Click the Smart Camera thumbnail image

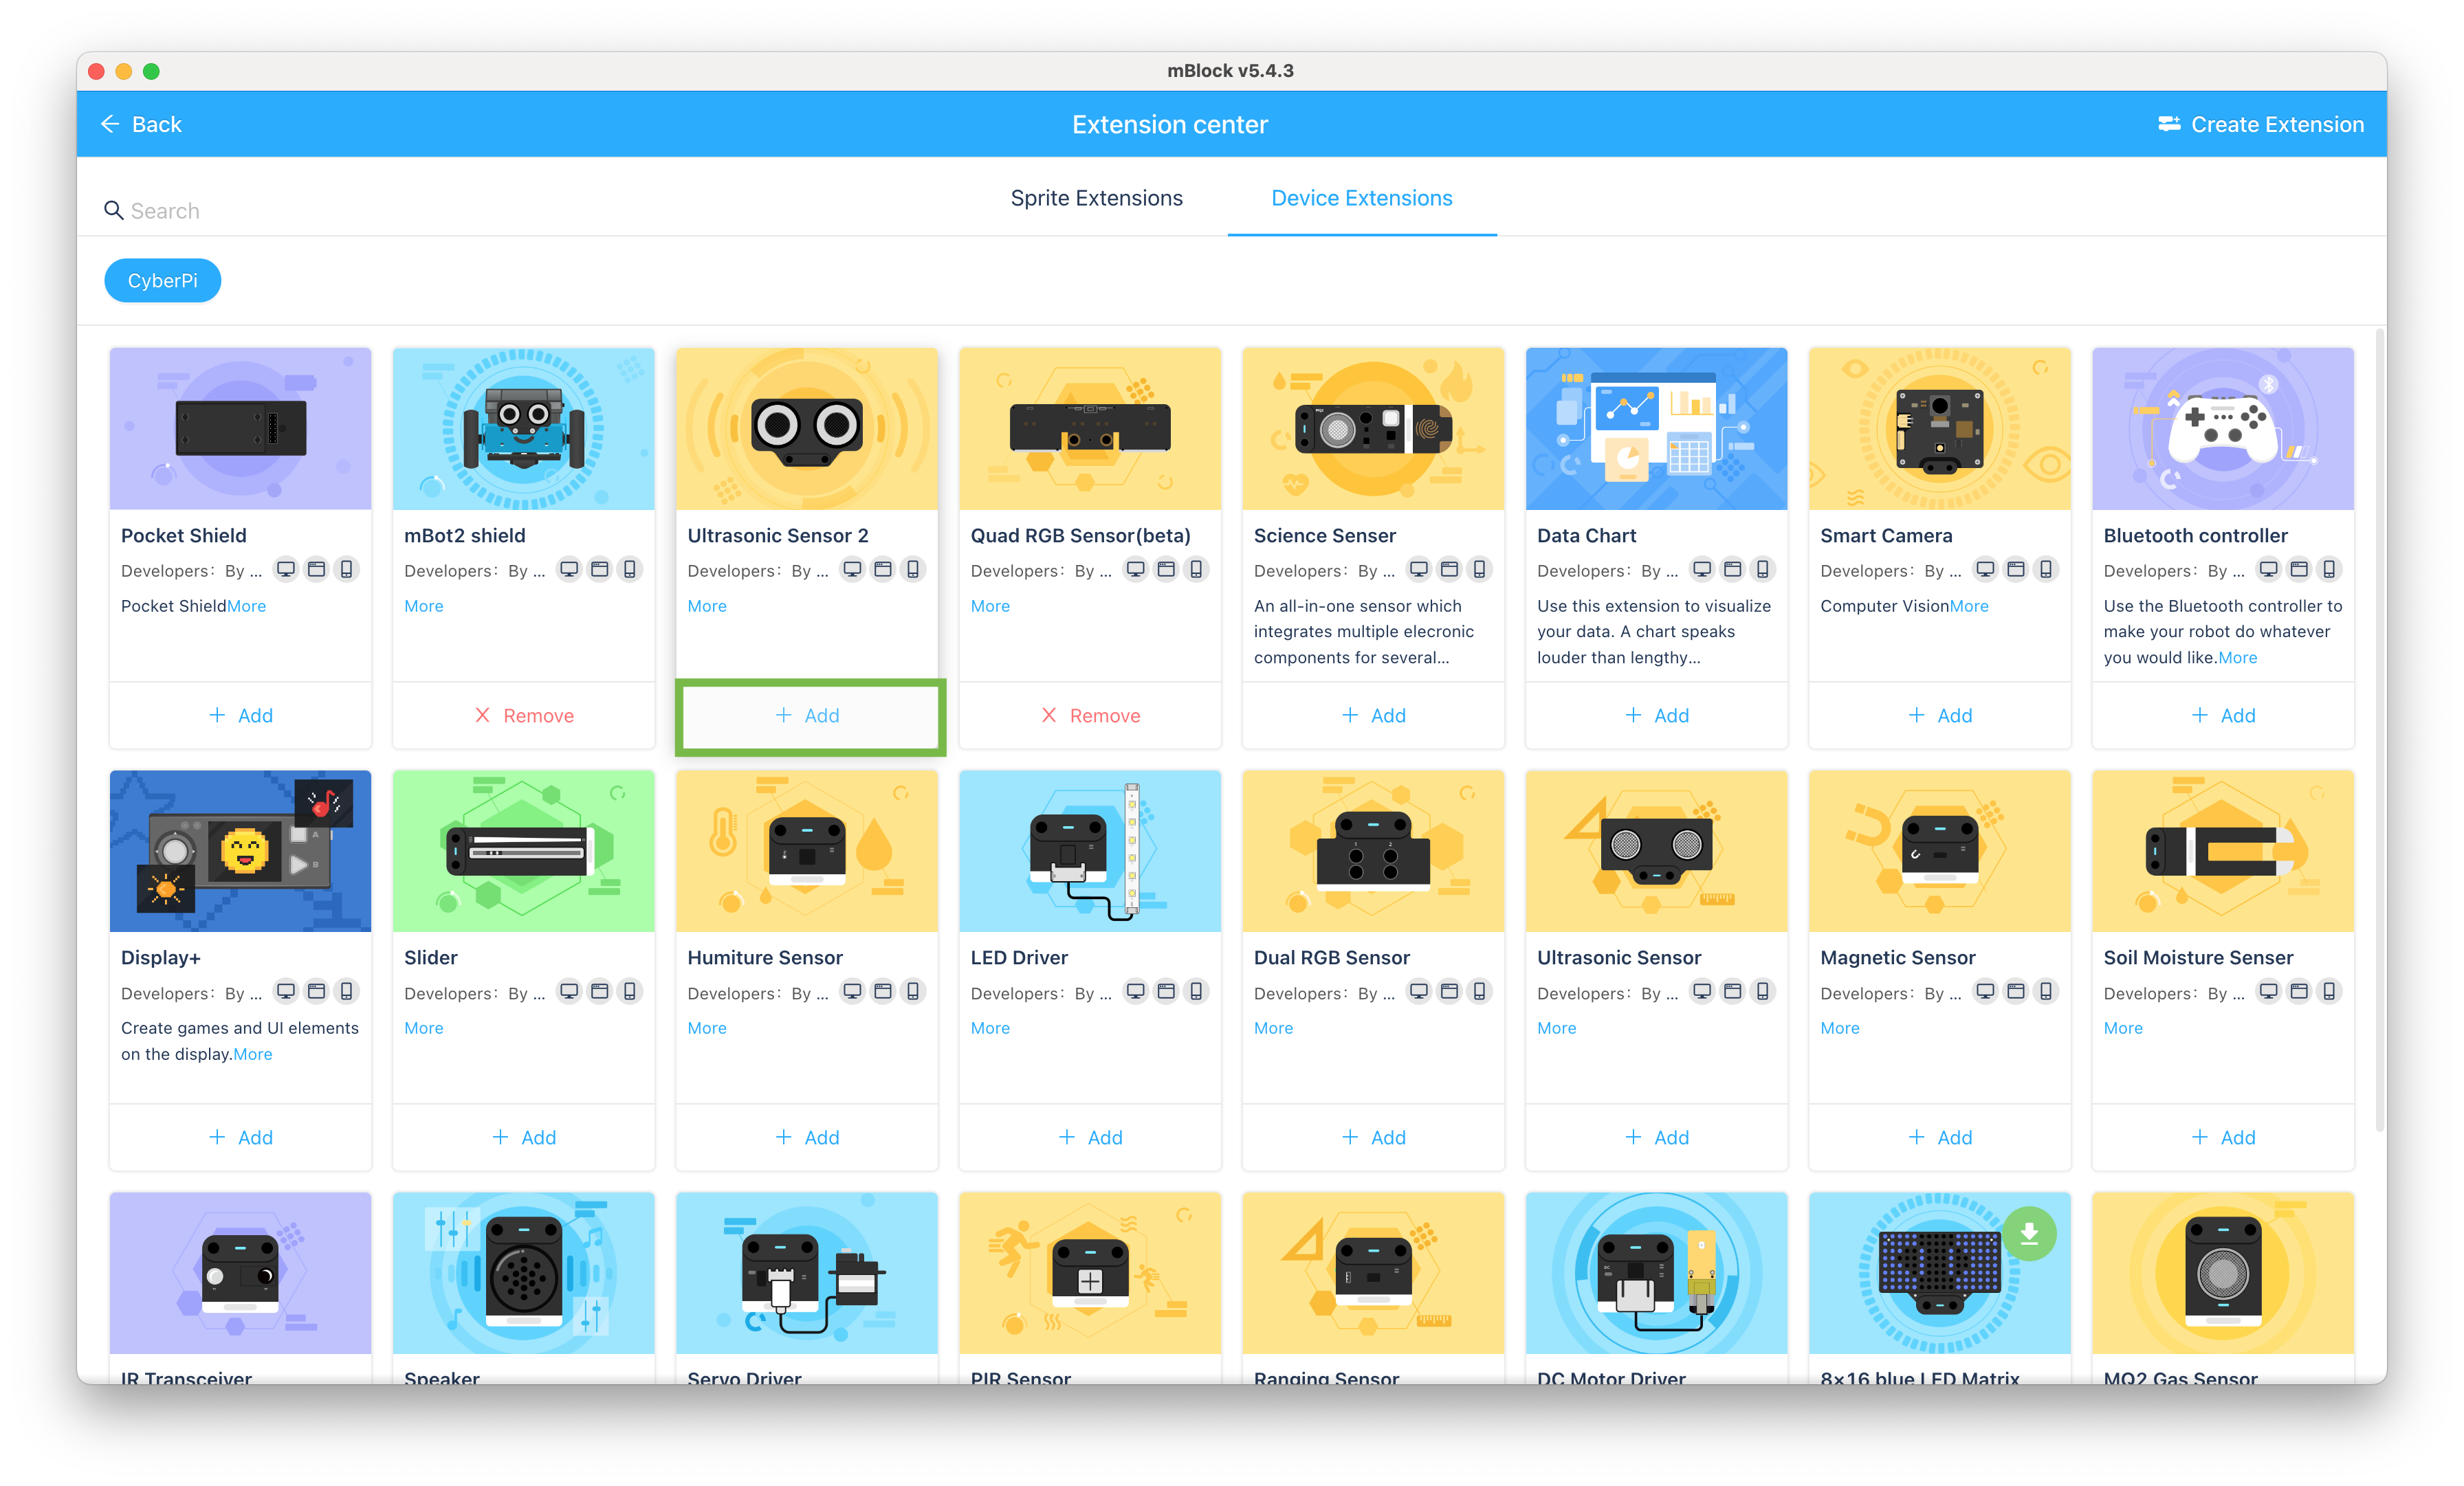(x=1939, y=428)
